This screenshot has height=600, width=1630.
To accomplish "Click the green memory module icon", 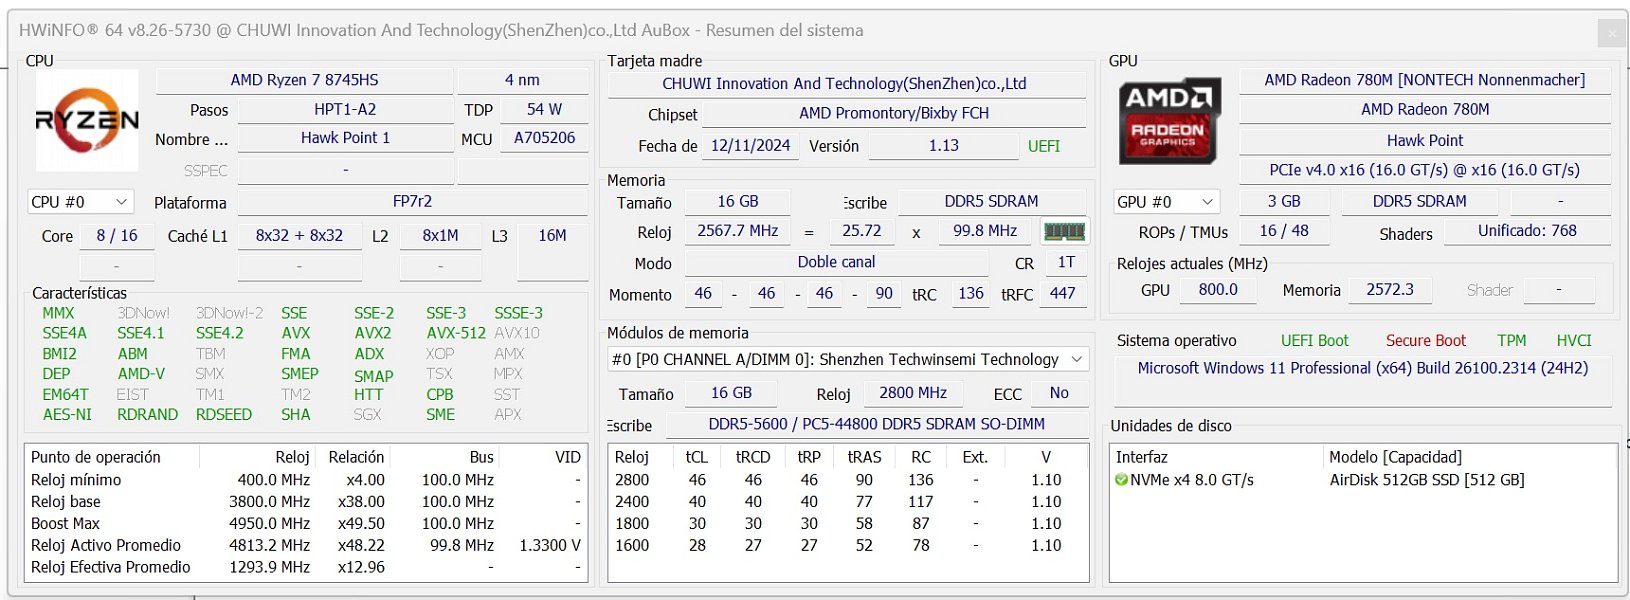I will [x=1064, y=232].
